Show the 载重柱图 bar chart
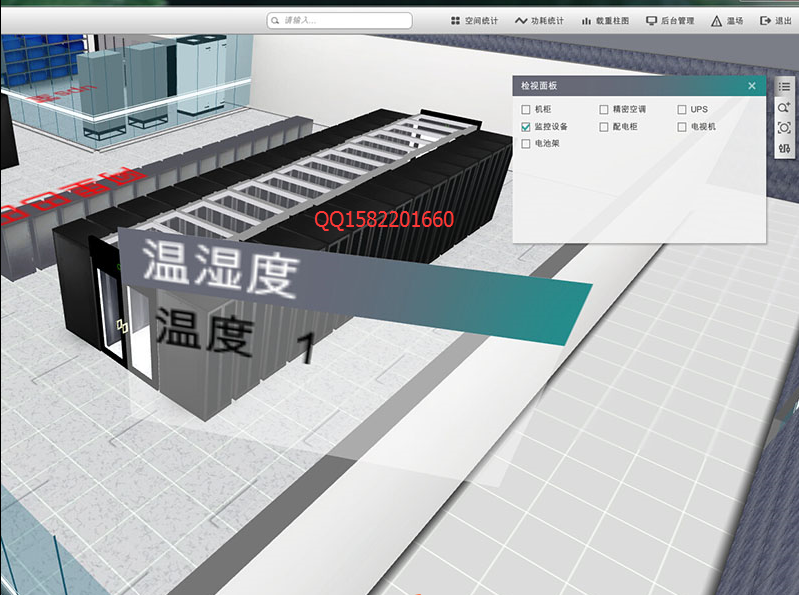The height and width of the screenshot is (595, 799). pyautogui.click(x=605, y=20)
